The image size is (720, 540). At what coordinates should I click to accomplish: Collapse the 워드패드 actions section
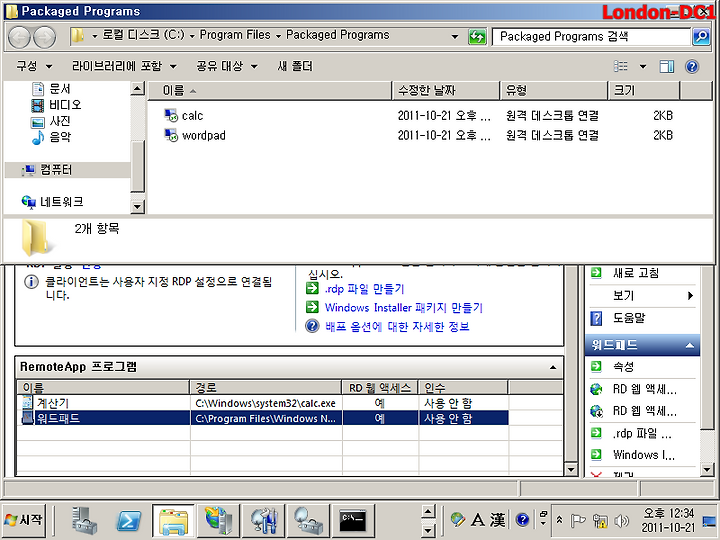point(690,345)
